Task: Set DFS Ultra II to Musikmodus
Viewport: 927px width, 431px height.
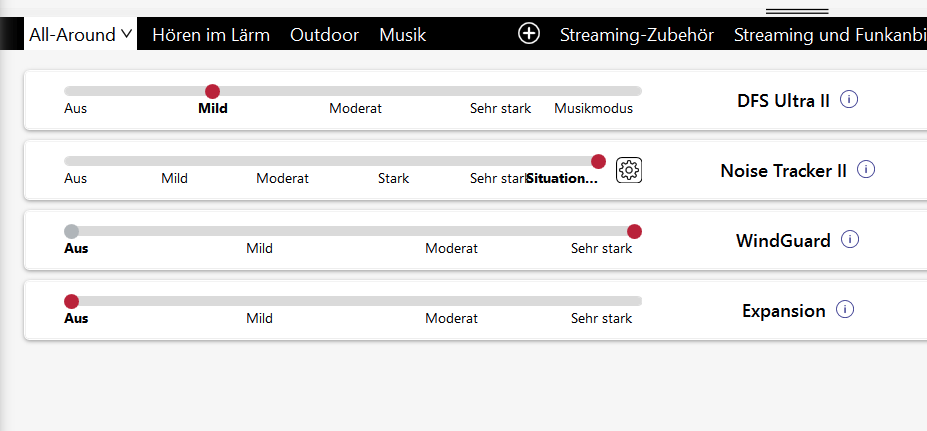Action: [x=594, y=91]
